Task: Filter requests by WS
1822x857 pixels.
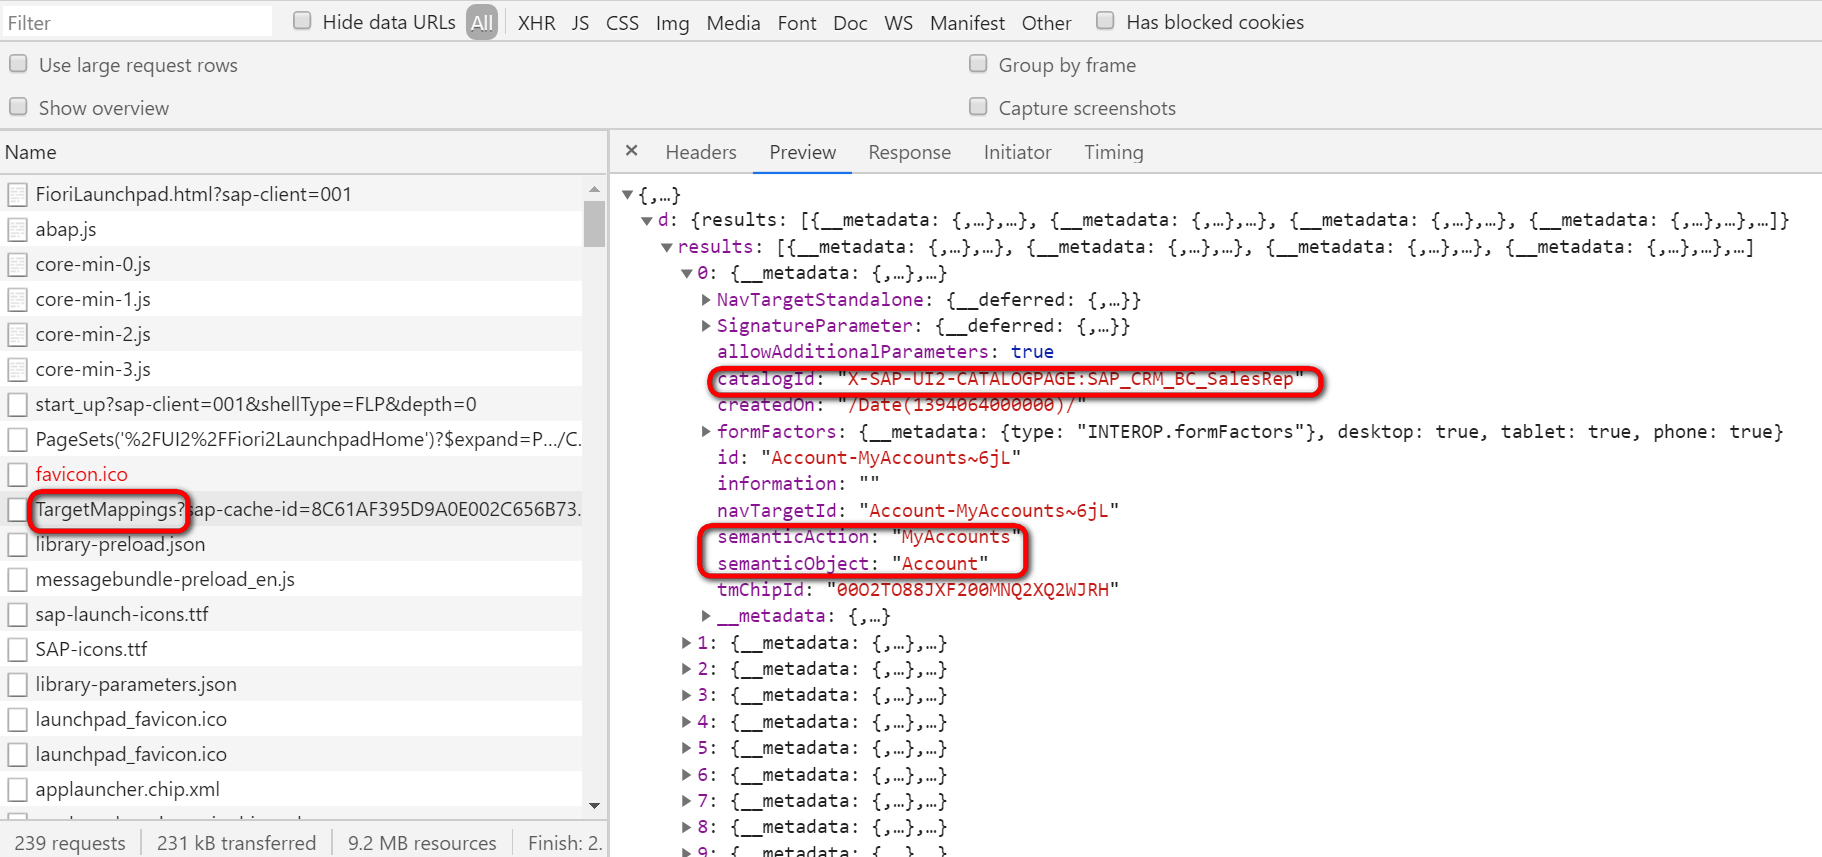Action: point(898,22)
